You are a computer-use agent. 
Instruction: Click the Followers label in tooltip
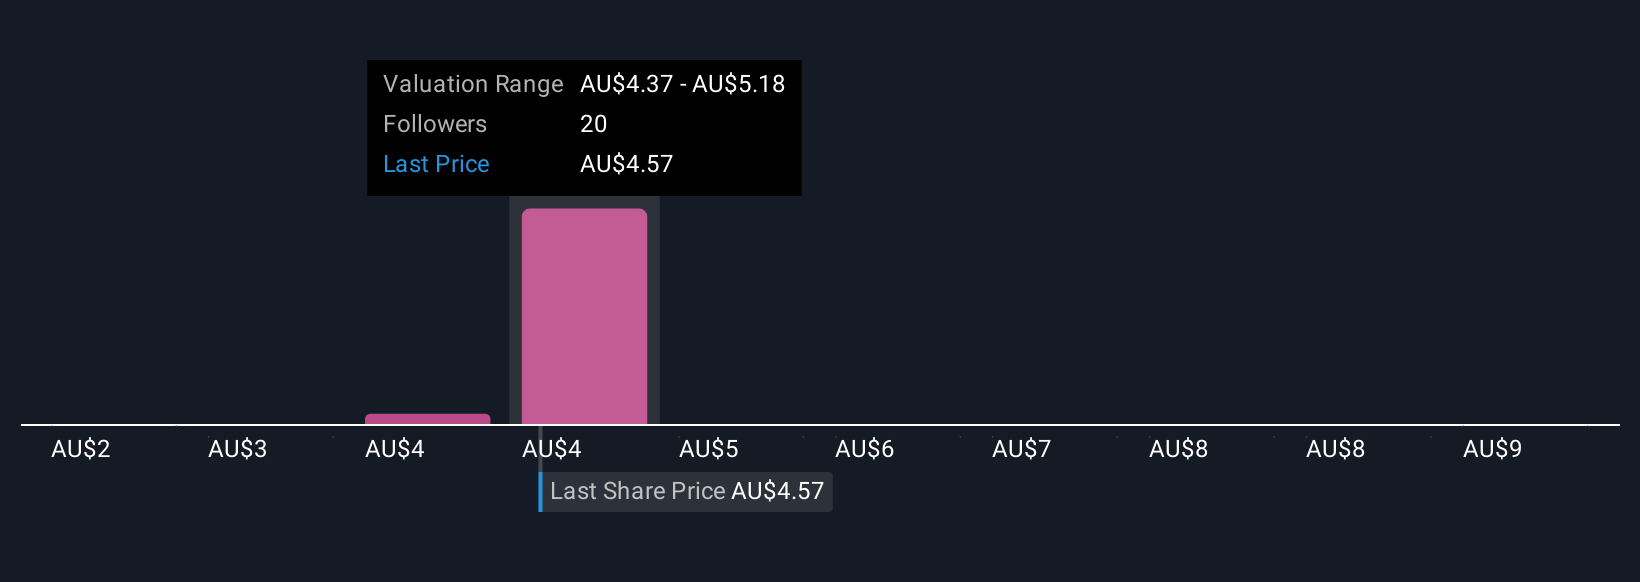[435, 124]
